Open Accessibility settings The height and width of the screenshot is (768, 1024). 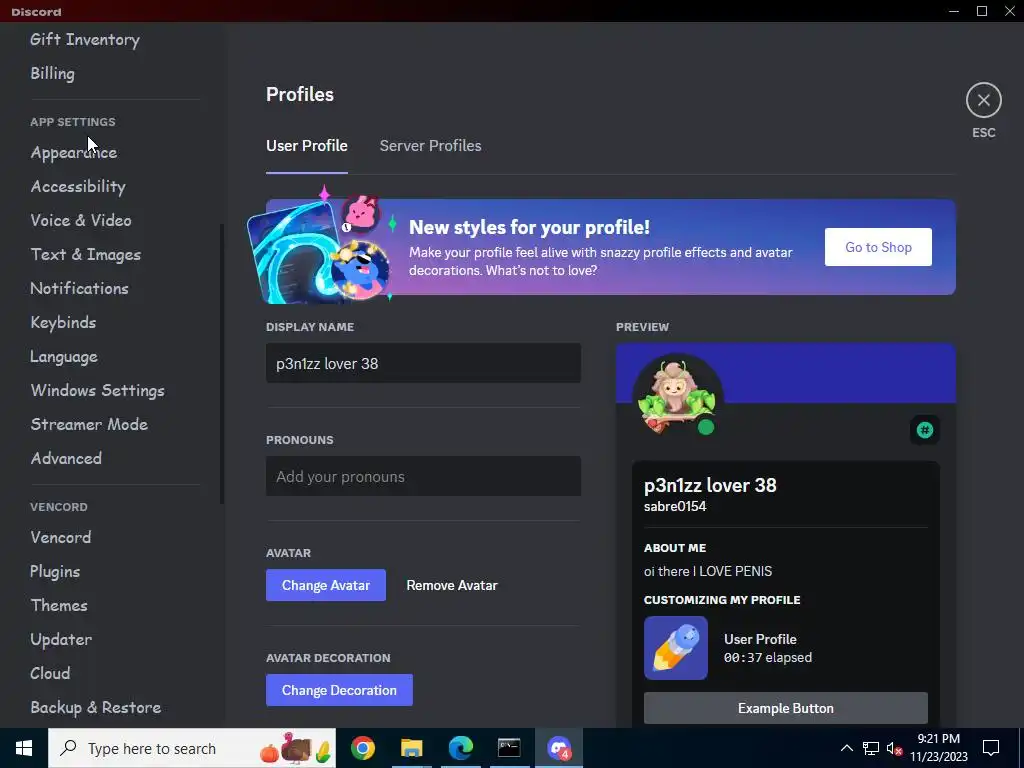point(78,186)
